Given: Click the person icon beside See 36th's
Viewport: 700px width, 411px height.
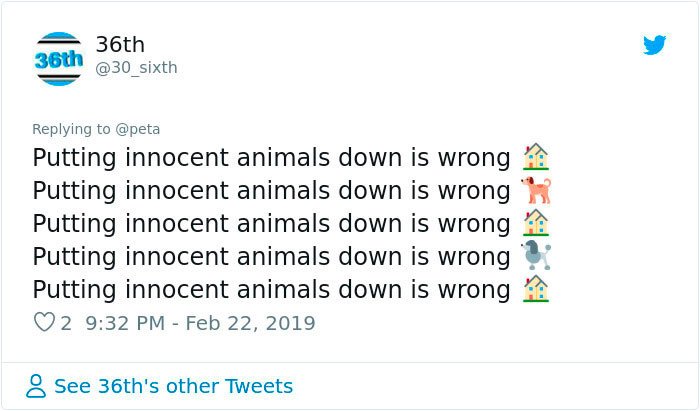Looking at the screenshot, I should (36, 386).
